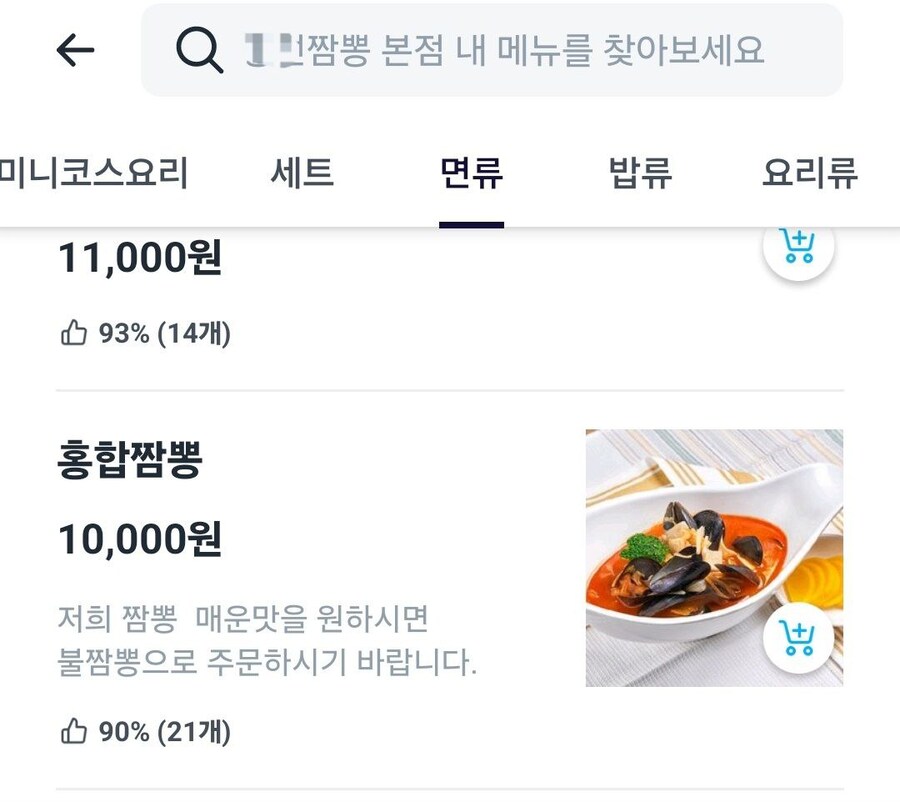Click the magnifier search icon

199,50
